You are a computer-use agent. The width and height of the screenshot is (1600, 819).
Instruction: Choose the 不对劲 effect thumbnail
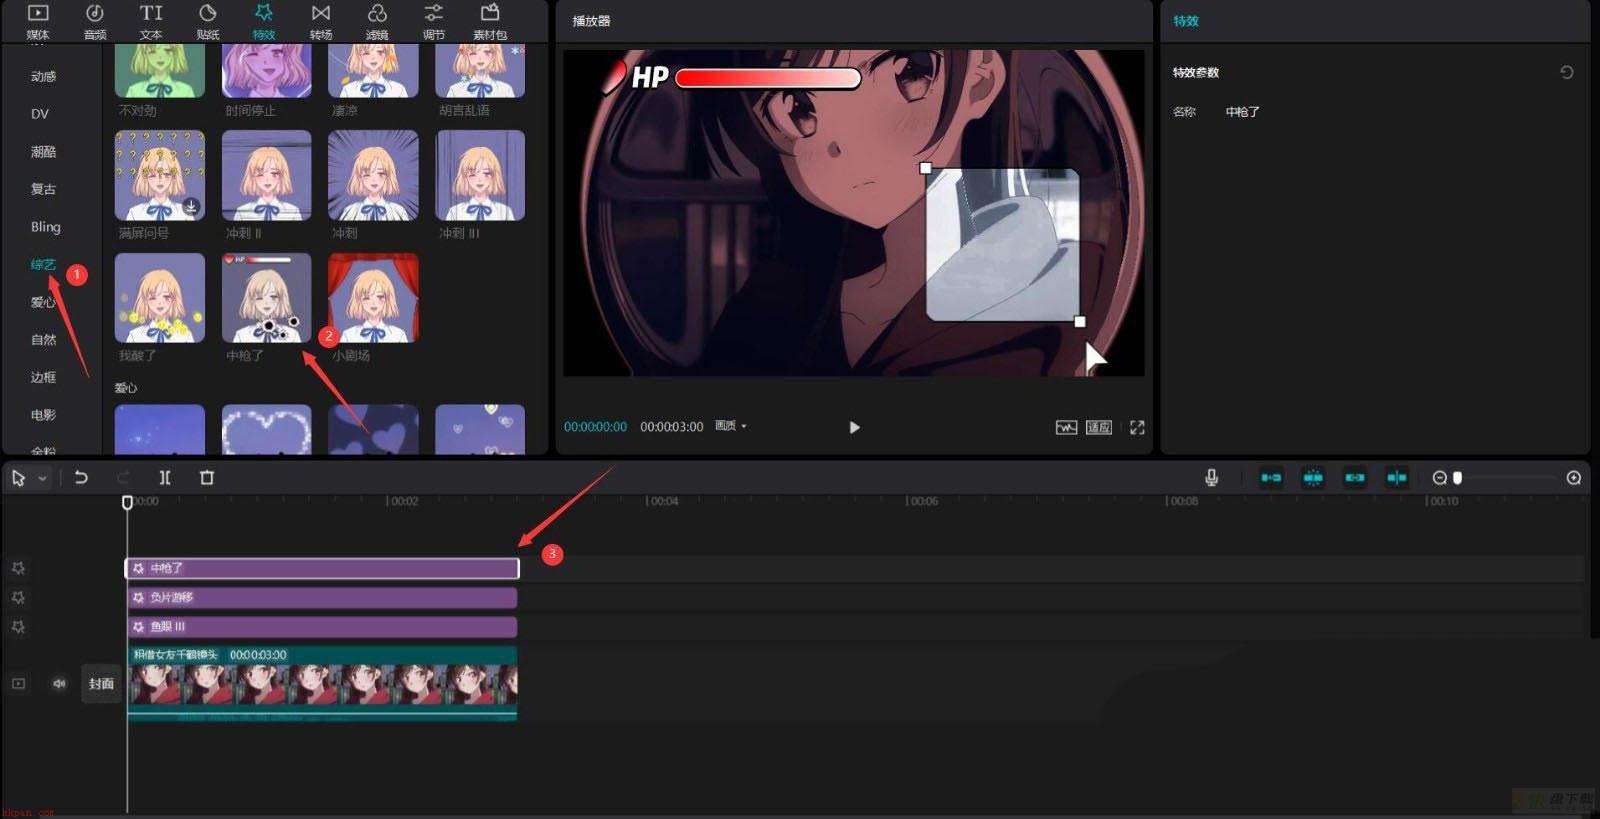pos(160,71)
